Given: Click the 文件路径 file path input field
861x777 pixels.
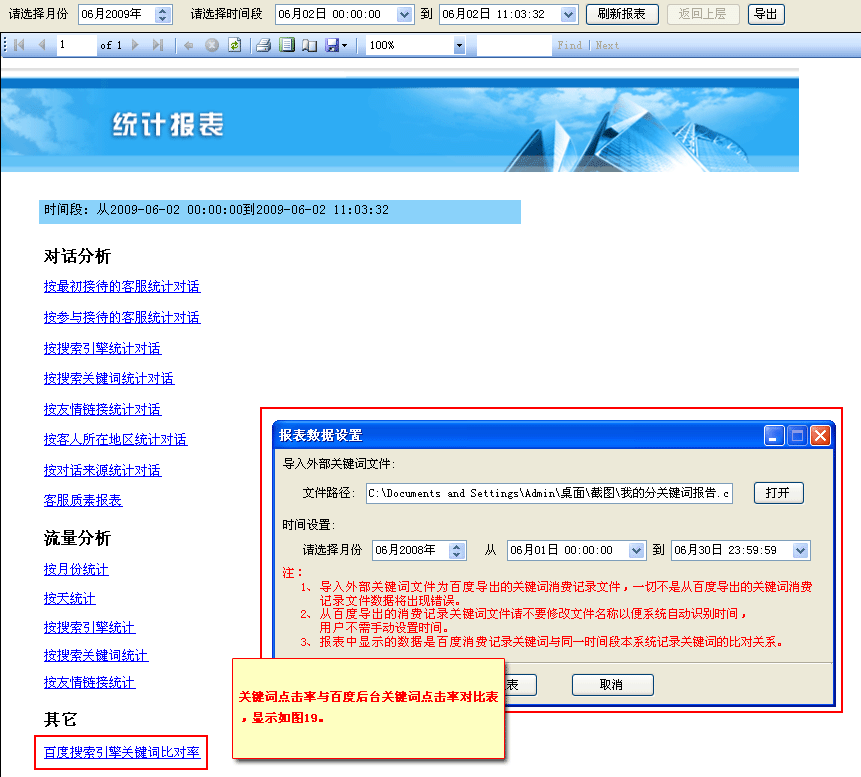Looking at the screenshot, I should tap(548, 493).
